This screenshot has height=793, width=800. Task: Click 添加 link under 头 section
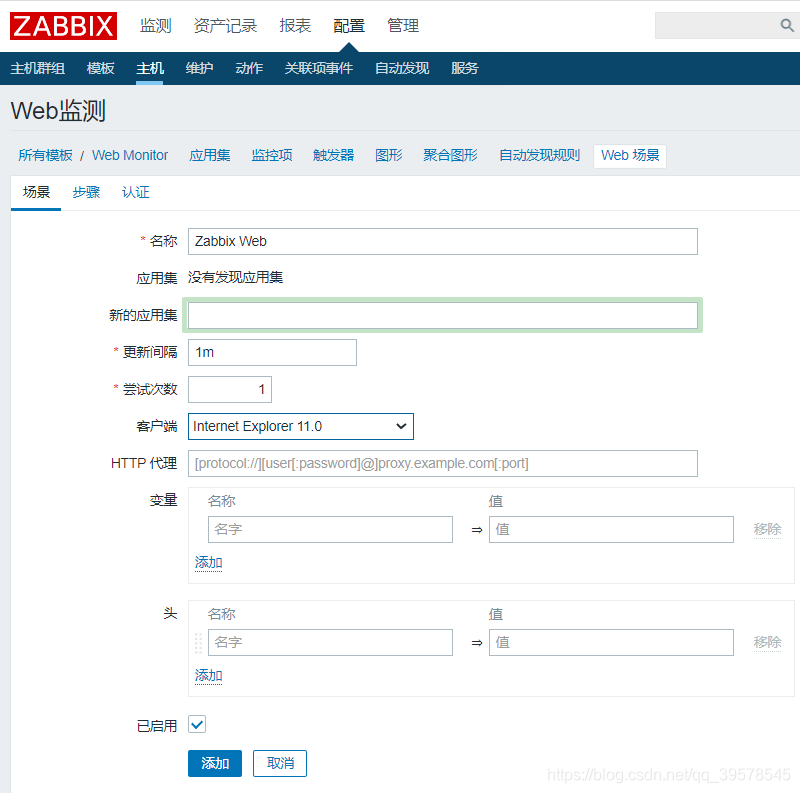pos(208,676)
